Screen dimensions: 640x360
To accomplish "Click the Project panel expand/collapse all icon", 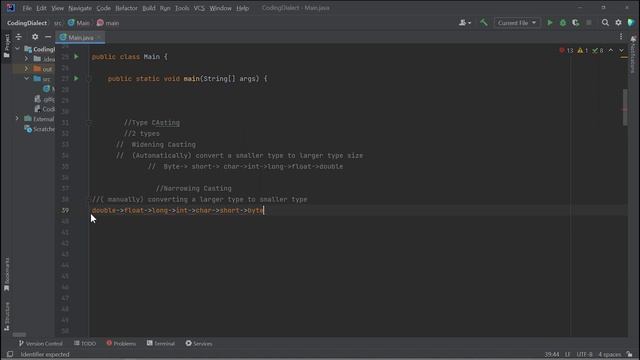I will click(x=19, y=37).
